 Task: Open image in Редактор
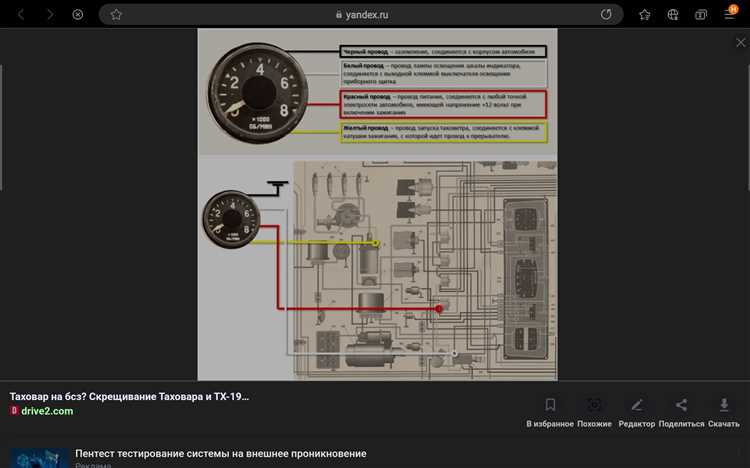(636, 410)
